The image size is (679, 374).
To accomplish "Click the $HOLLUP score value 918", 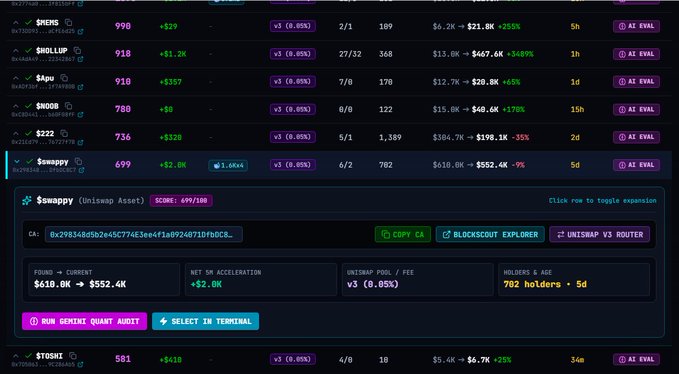I will click(x=123, y=54).
